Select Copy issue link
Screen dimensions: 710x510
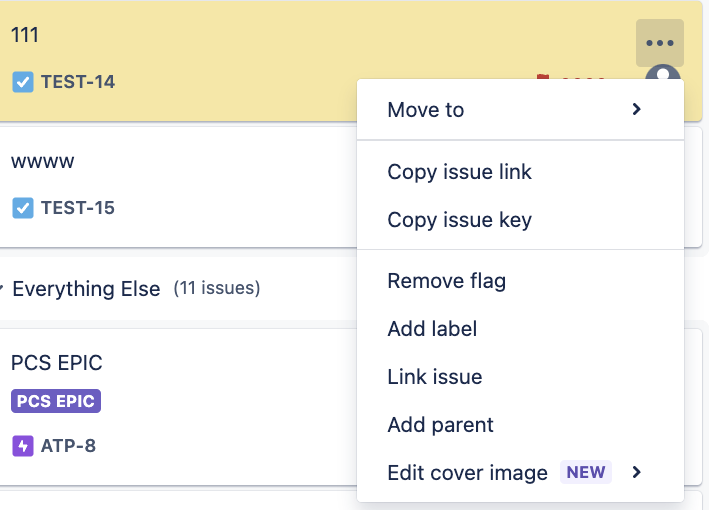459,172
